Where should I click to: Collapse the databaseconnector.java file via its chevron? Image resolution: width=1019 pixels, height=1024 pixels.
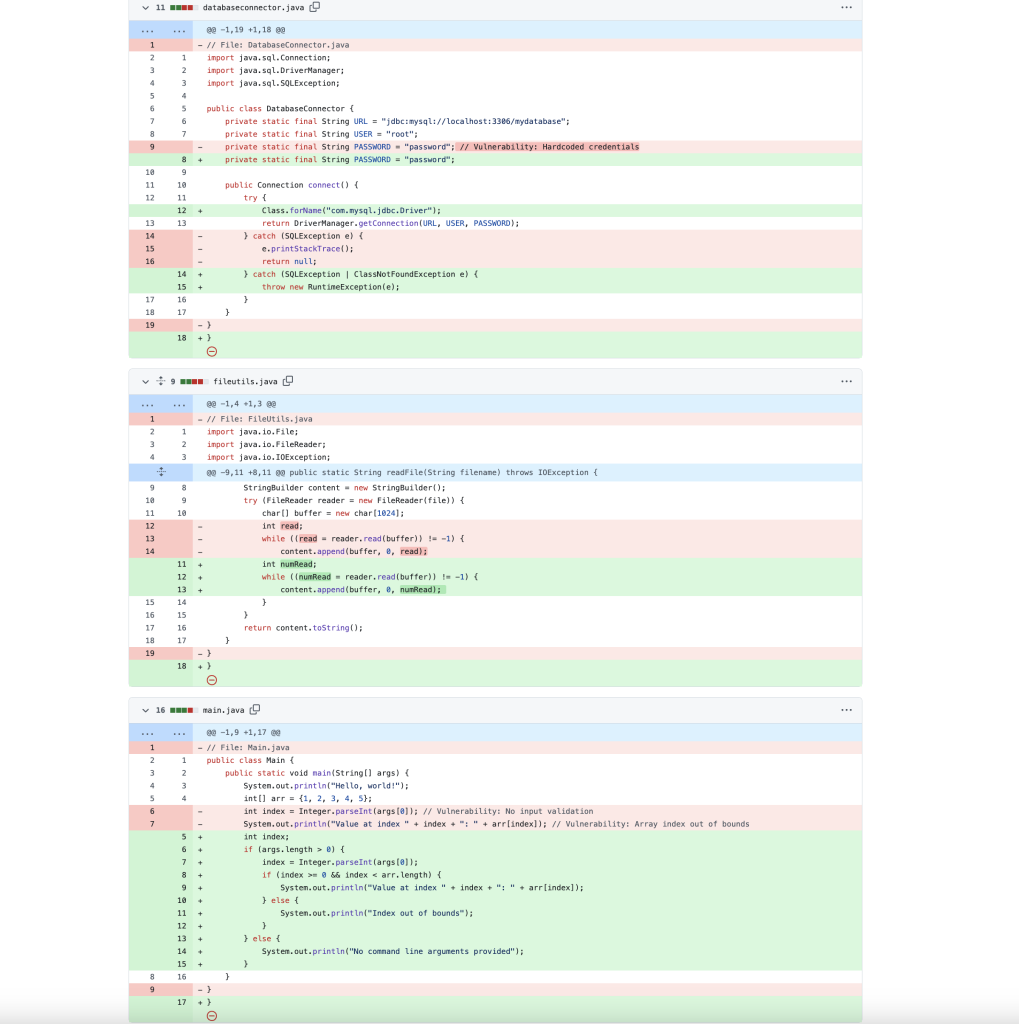coord(145,8)
